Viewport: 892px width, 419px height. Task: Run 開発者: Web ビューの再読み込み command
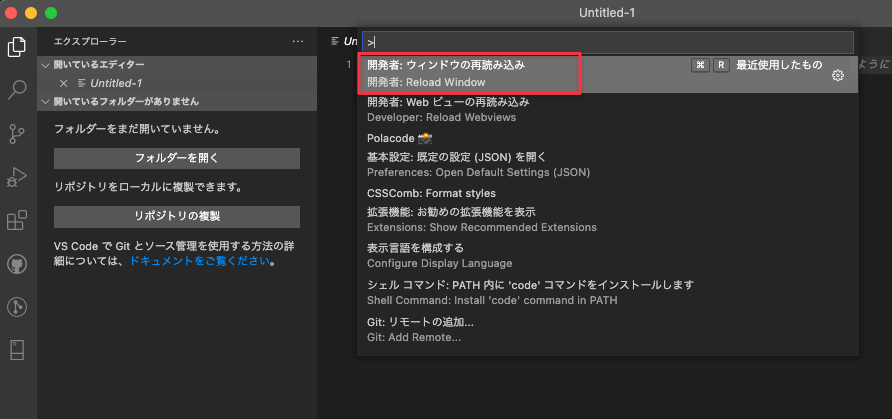pyautogui.click(x=608, y=110)
